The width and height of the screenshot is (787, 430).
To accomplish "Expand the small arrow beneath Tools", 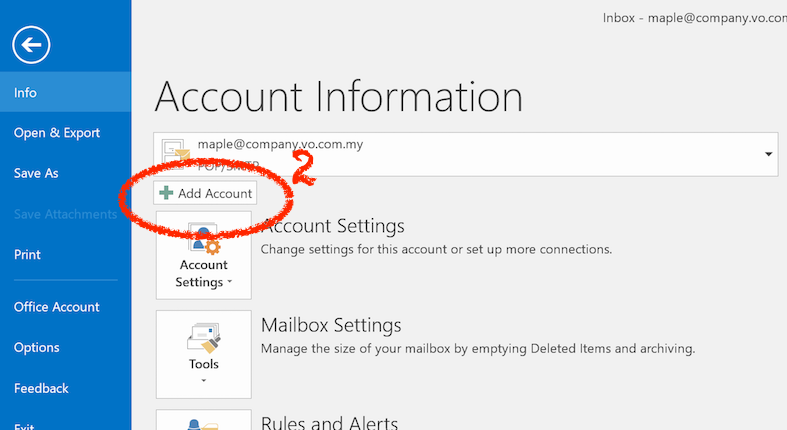I will (x=204, y=381).
